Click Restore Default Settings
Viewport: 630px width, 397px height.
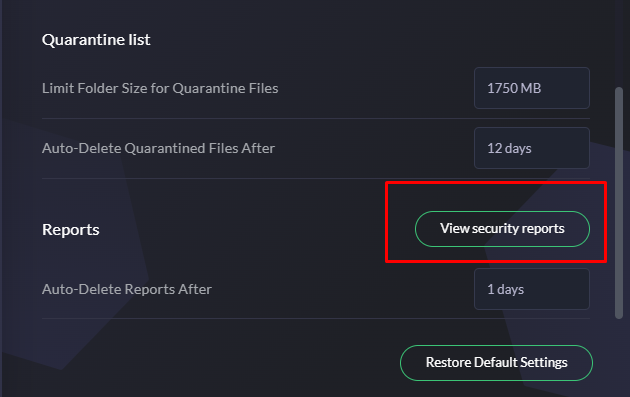(496, 362)
